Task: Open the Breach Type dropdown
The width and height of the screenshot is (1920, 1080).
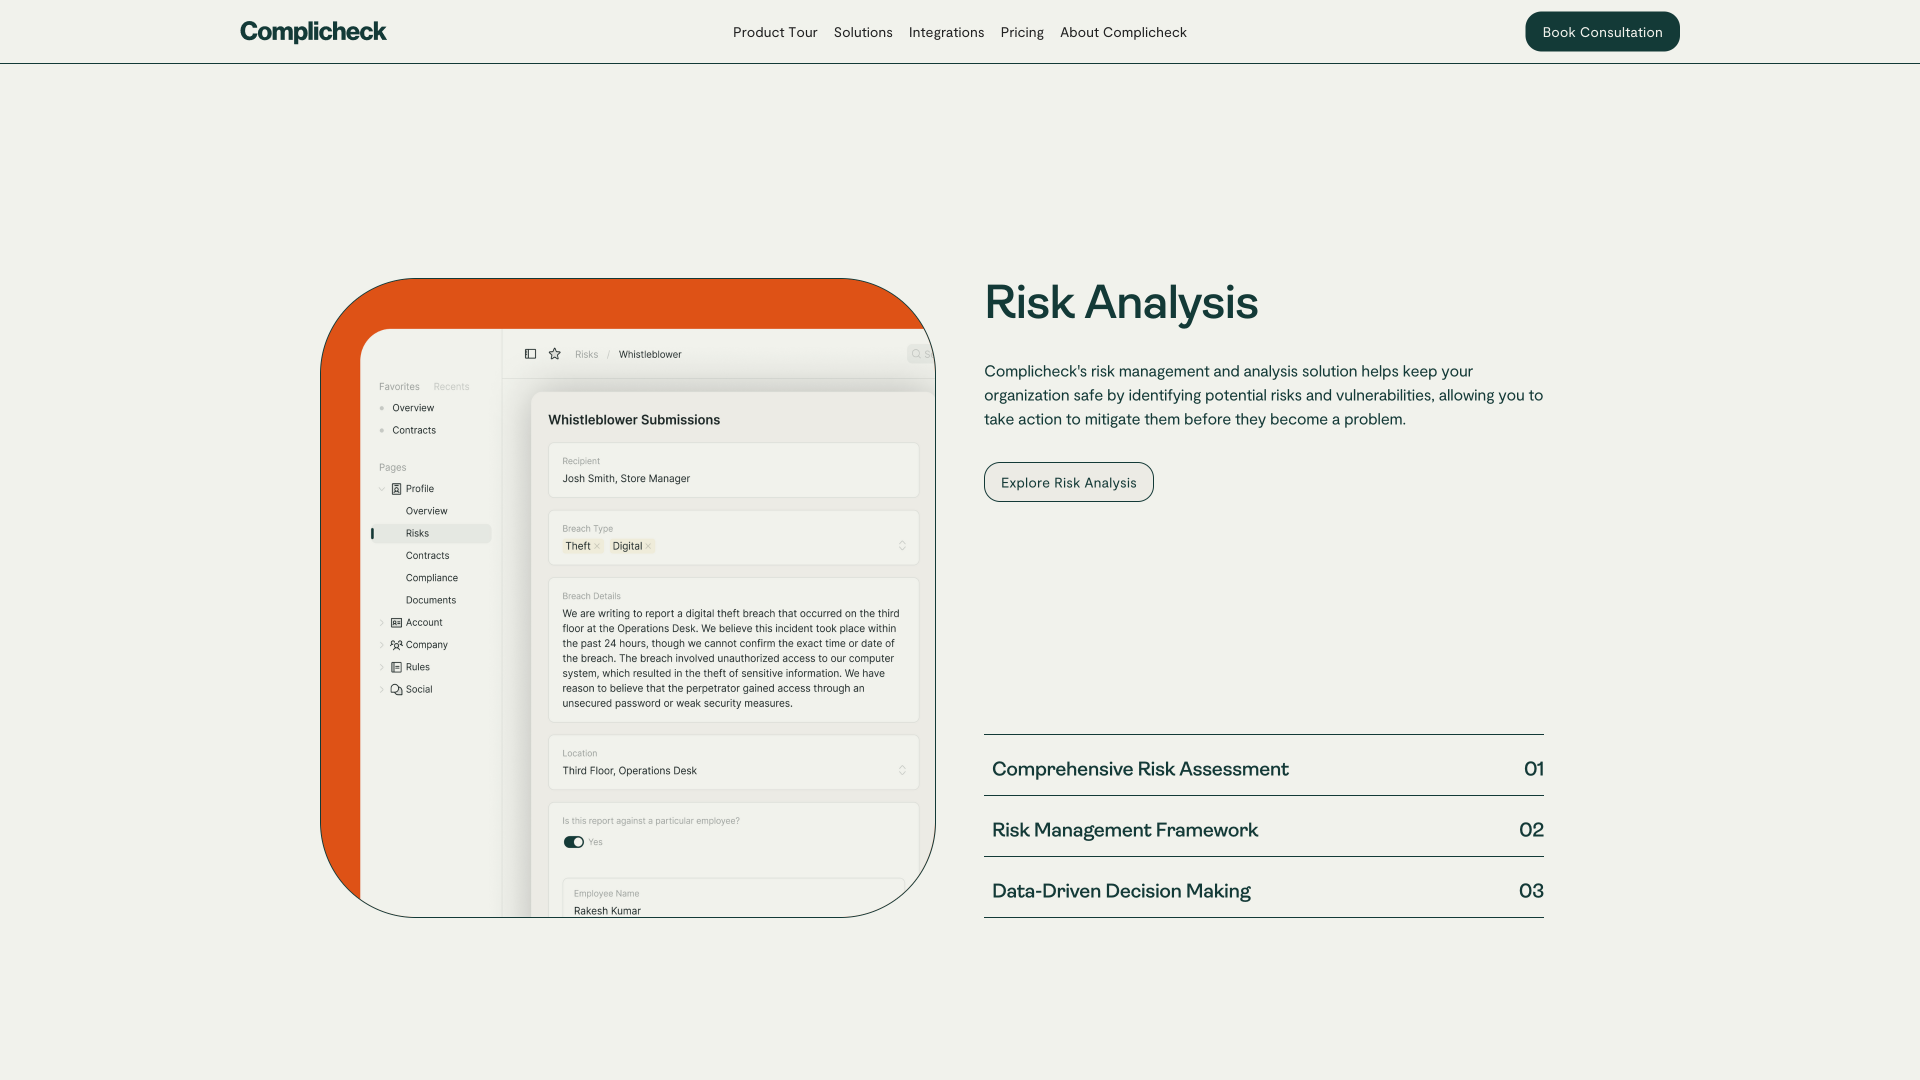Action: pyautogui.click(x=902, y=546)
